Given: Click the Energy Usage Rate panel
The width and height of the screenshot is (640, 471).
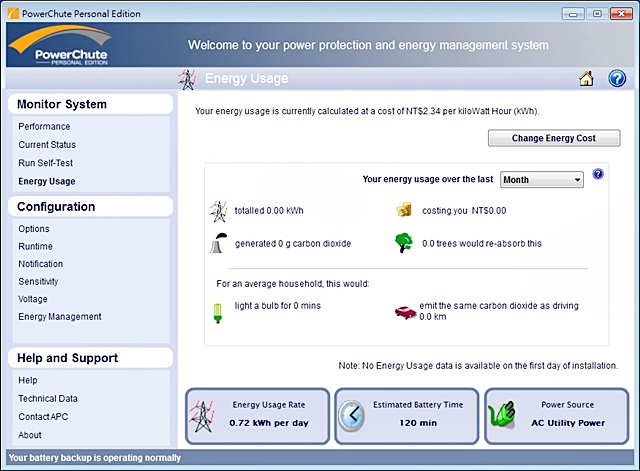Looking at the screenshot, I should pyautogui.click(x=257, y=416).
